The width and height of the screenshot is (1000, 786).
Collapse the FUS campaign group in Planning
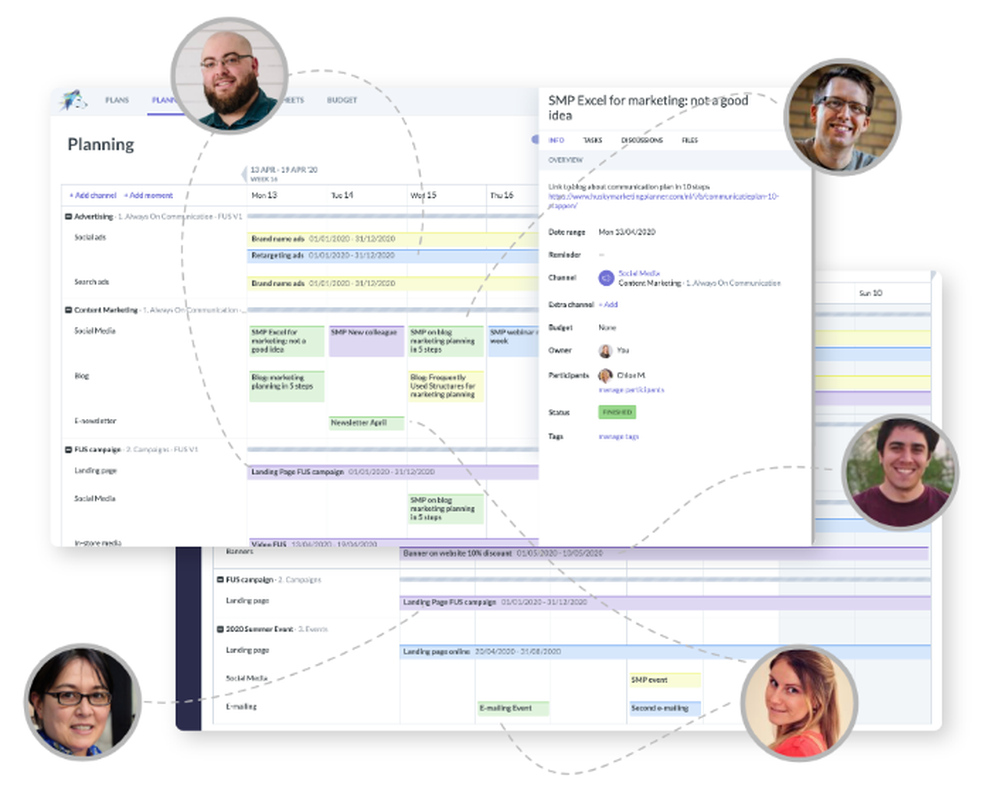coord(68,450)
